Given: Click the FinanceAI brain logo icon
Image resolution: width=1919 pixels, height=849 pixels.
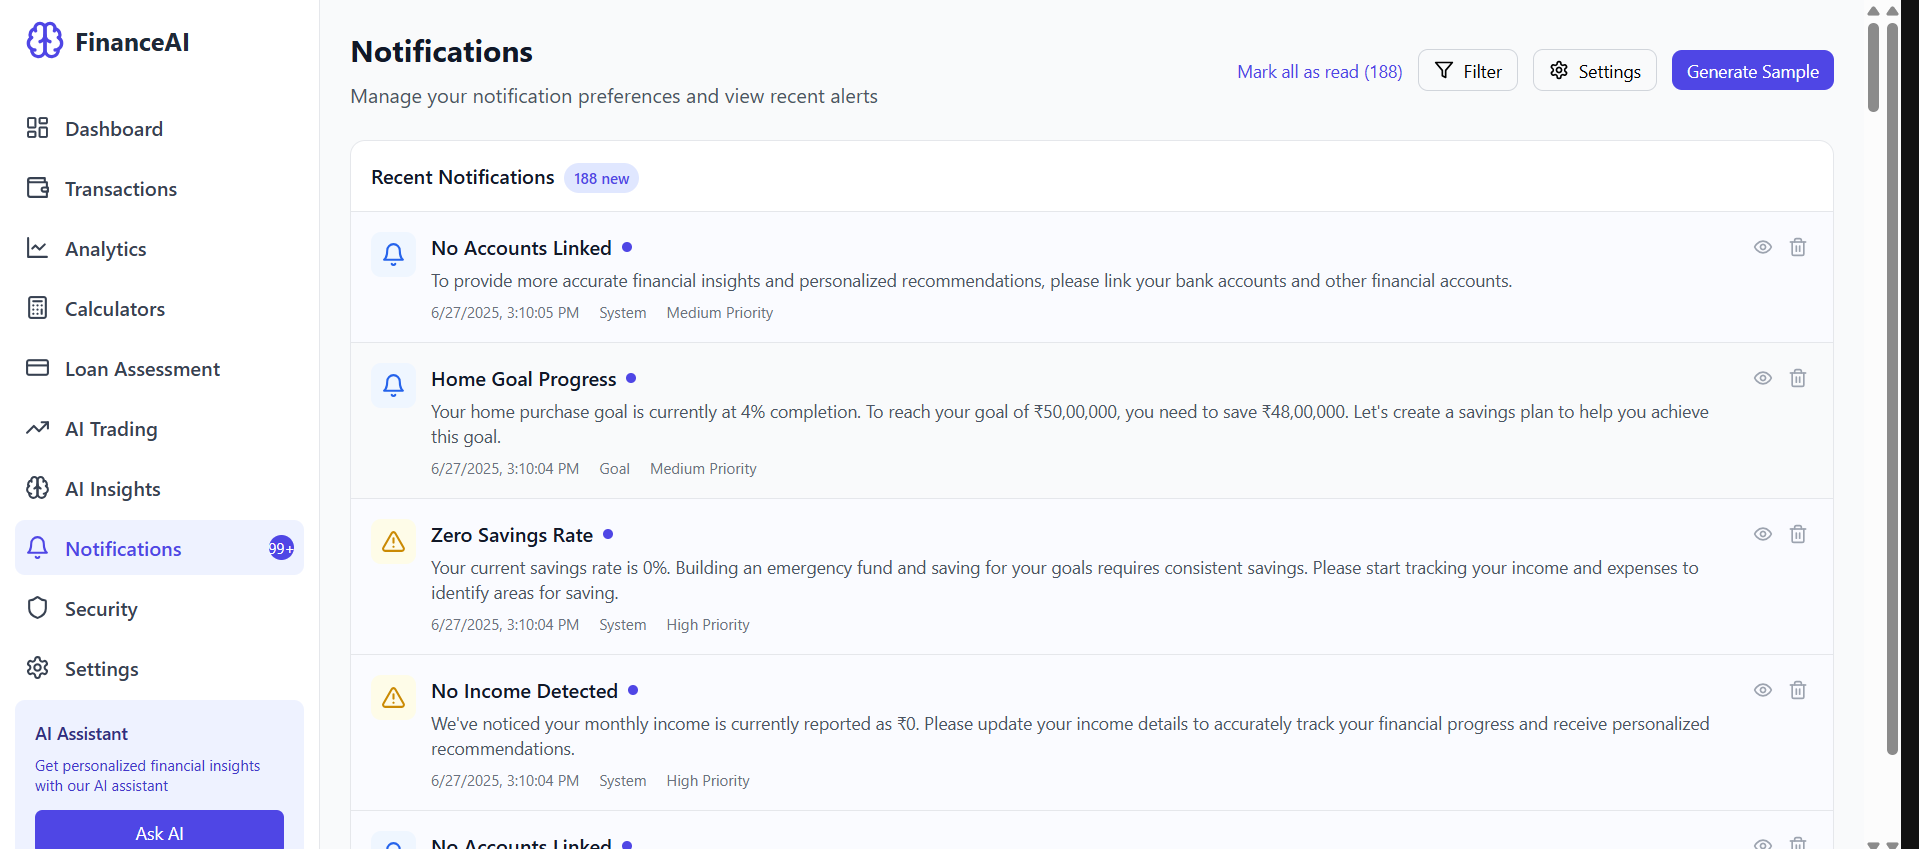Looking at the screenshot, I should (x=44, y=41).
